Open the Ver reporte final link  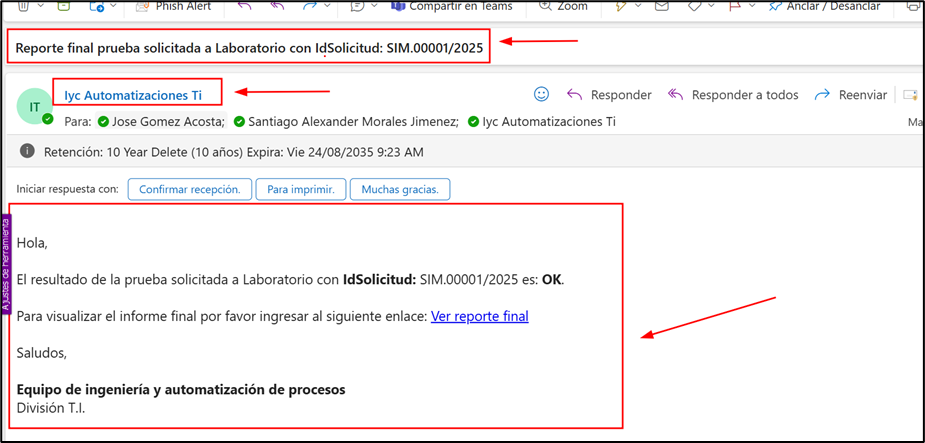tap(479, 316)
